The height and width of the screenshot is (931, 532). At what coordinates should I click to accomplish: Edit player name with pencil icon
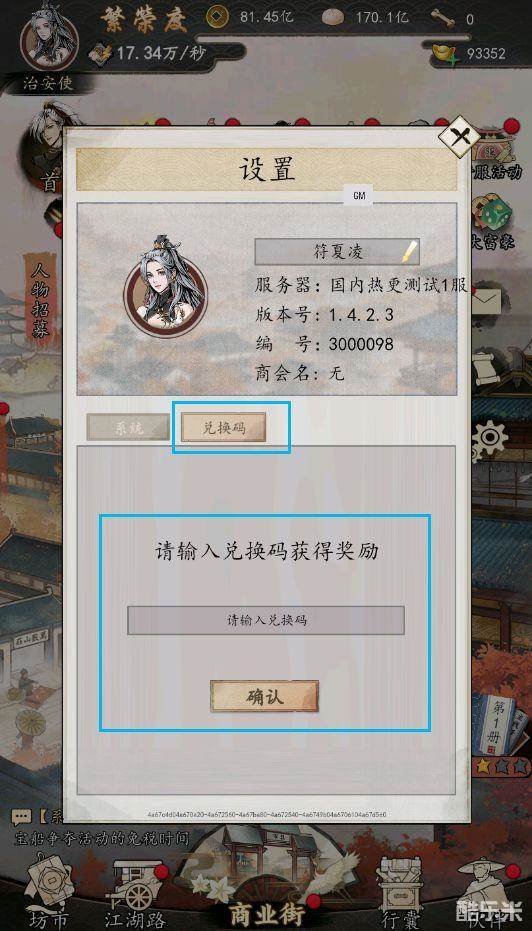408,252
